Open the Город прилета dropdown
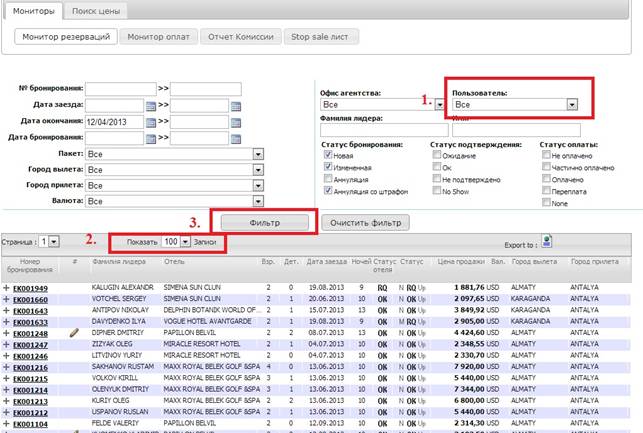This screenshot has height=433, width=643. [174, 186]
